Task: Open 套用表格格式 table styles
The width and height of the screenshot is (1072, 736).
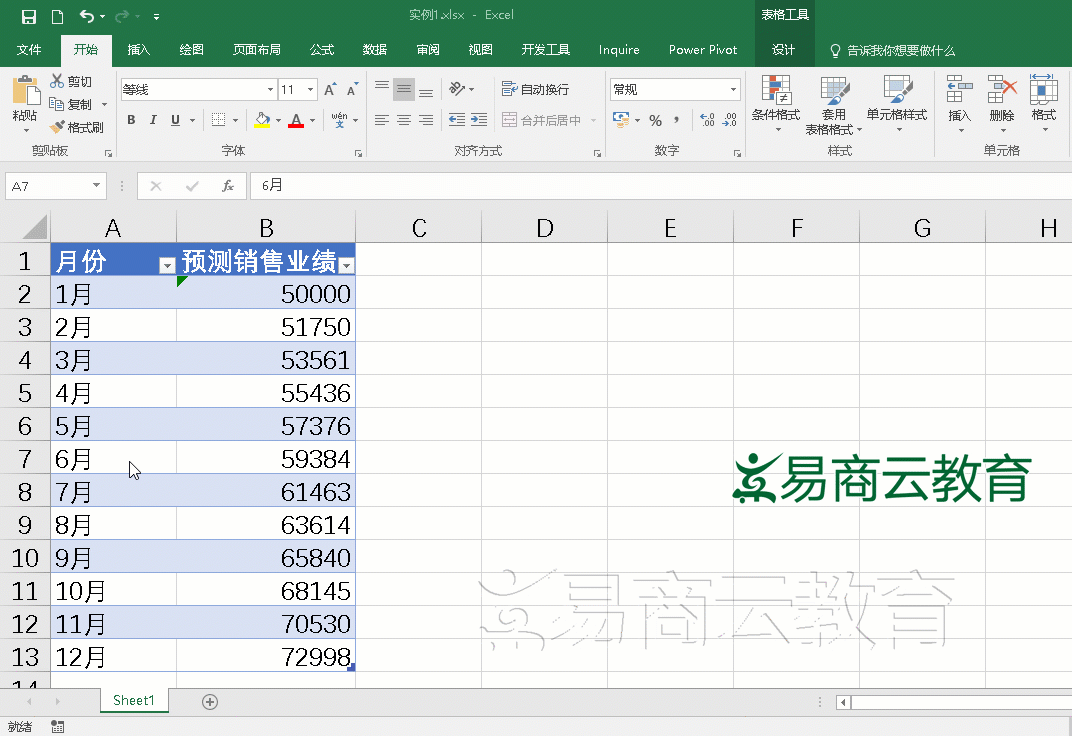Action: [834, 105]
